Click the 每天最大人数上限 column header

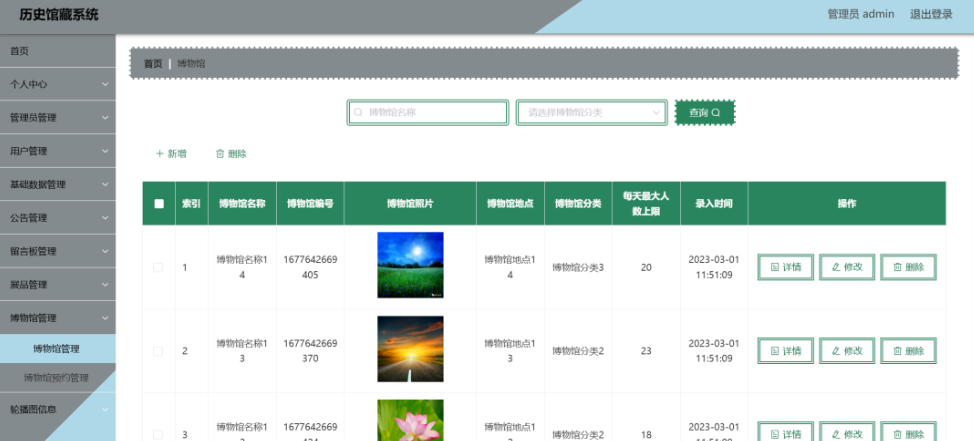(646, 203)
